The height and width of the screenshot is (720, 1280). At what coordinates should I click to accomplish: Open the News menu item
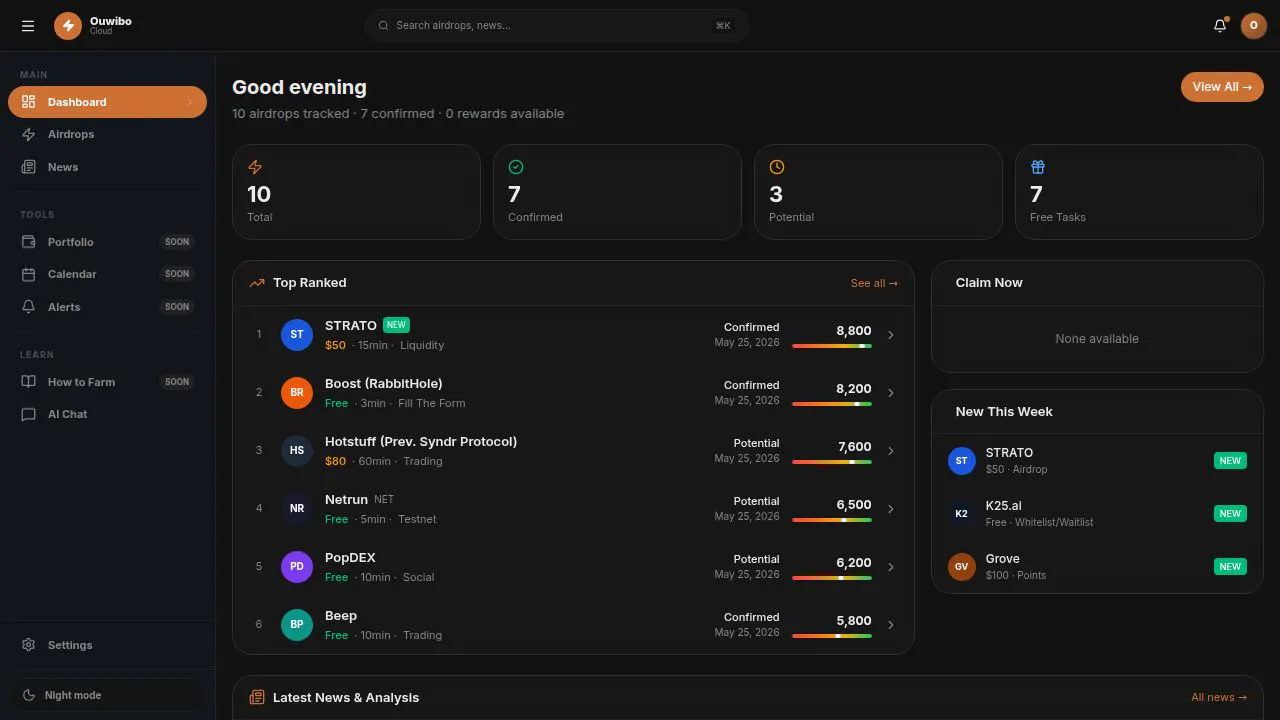tap(107, 167)
